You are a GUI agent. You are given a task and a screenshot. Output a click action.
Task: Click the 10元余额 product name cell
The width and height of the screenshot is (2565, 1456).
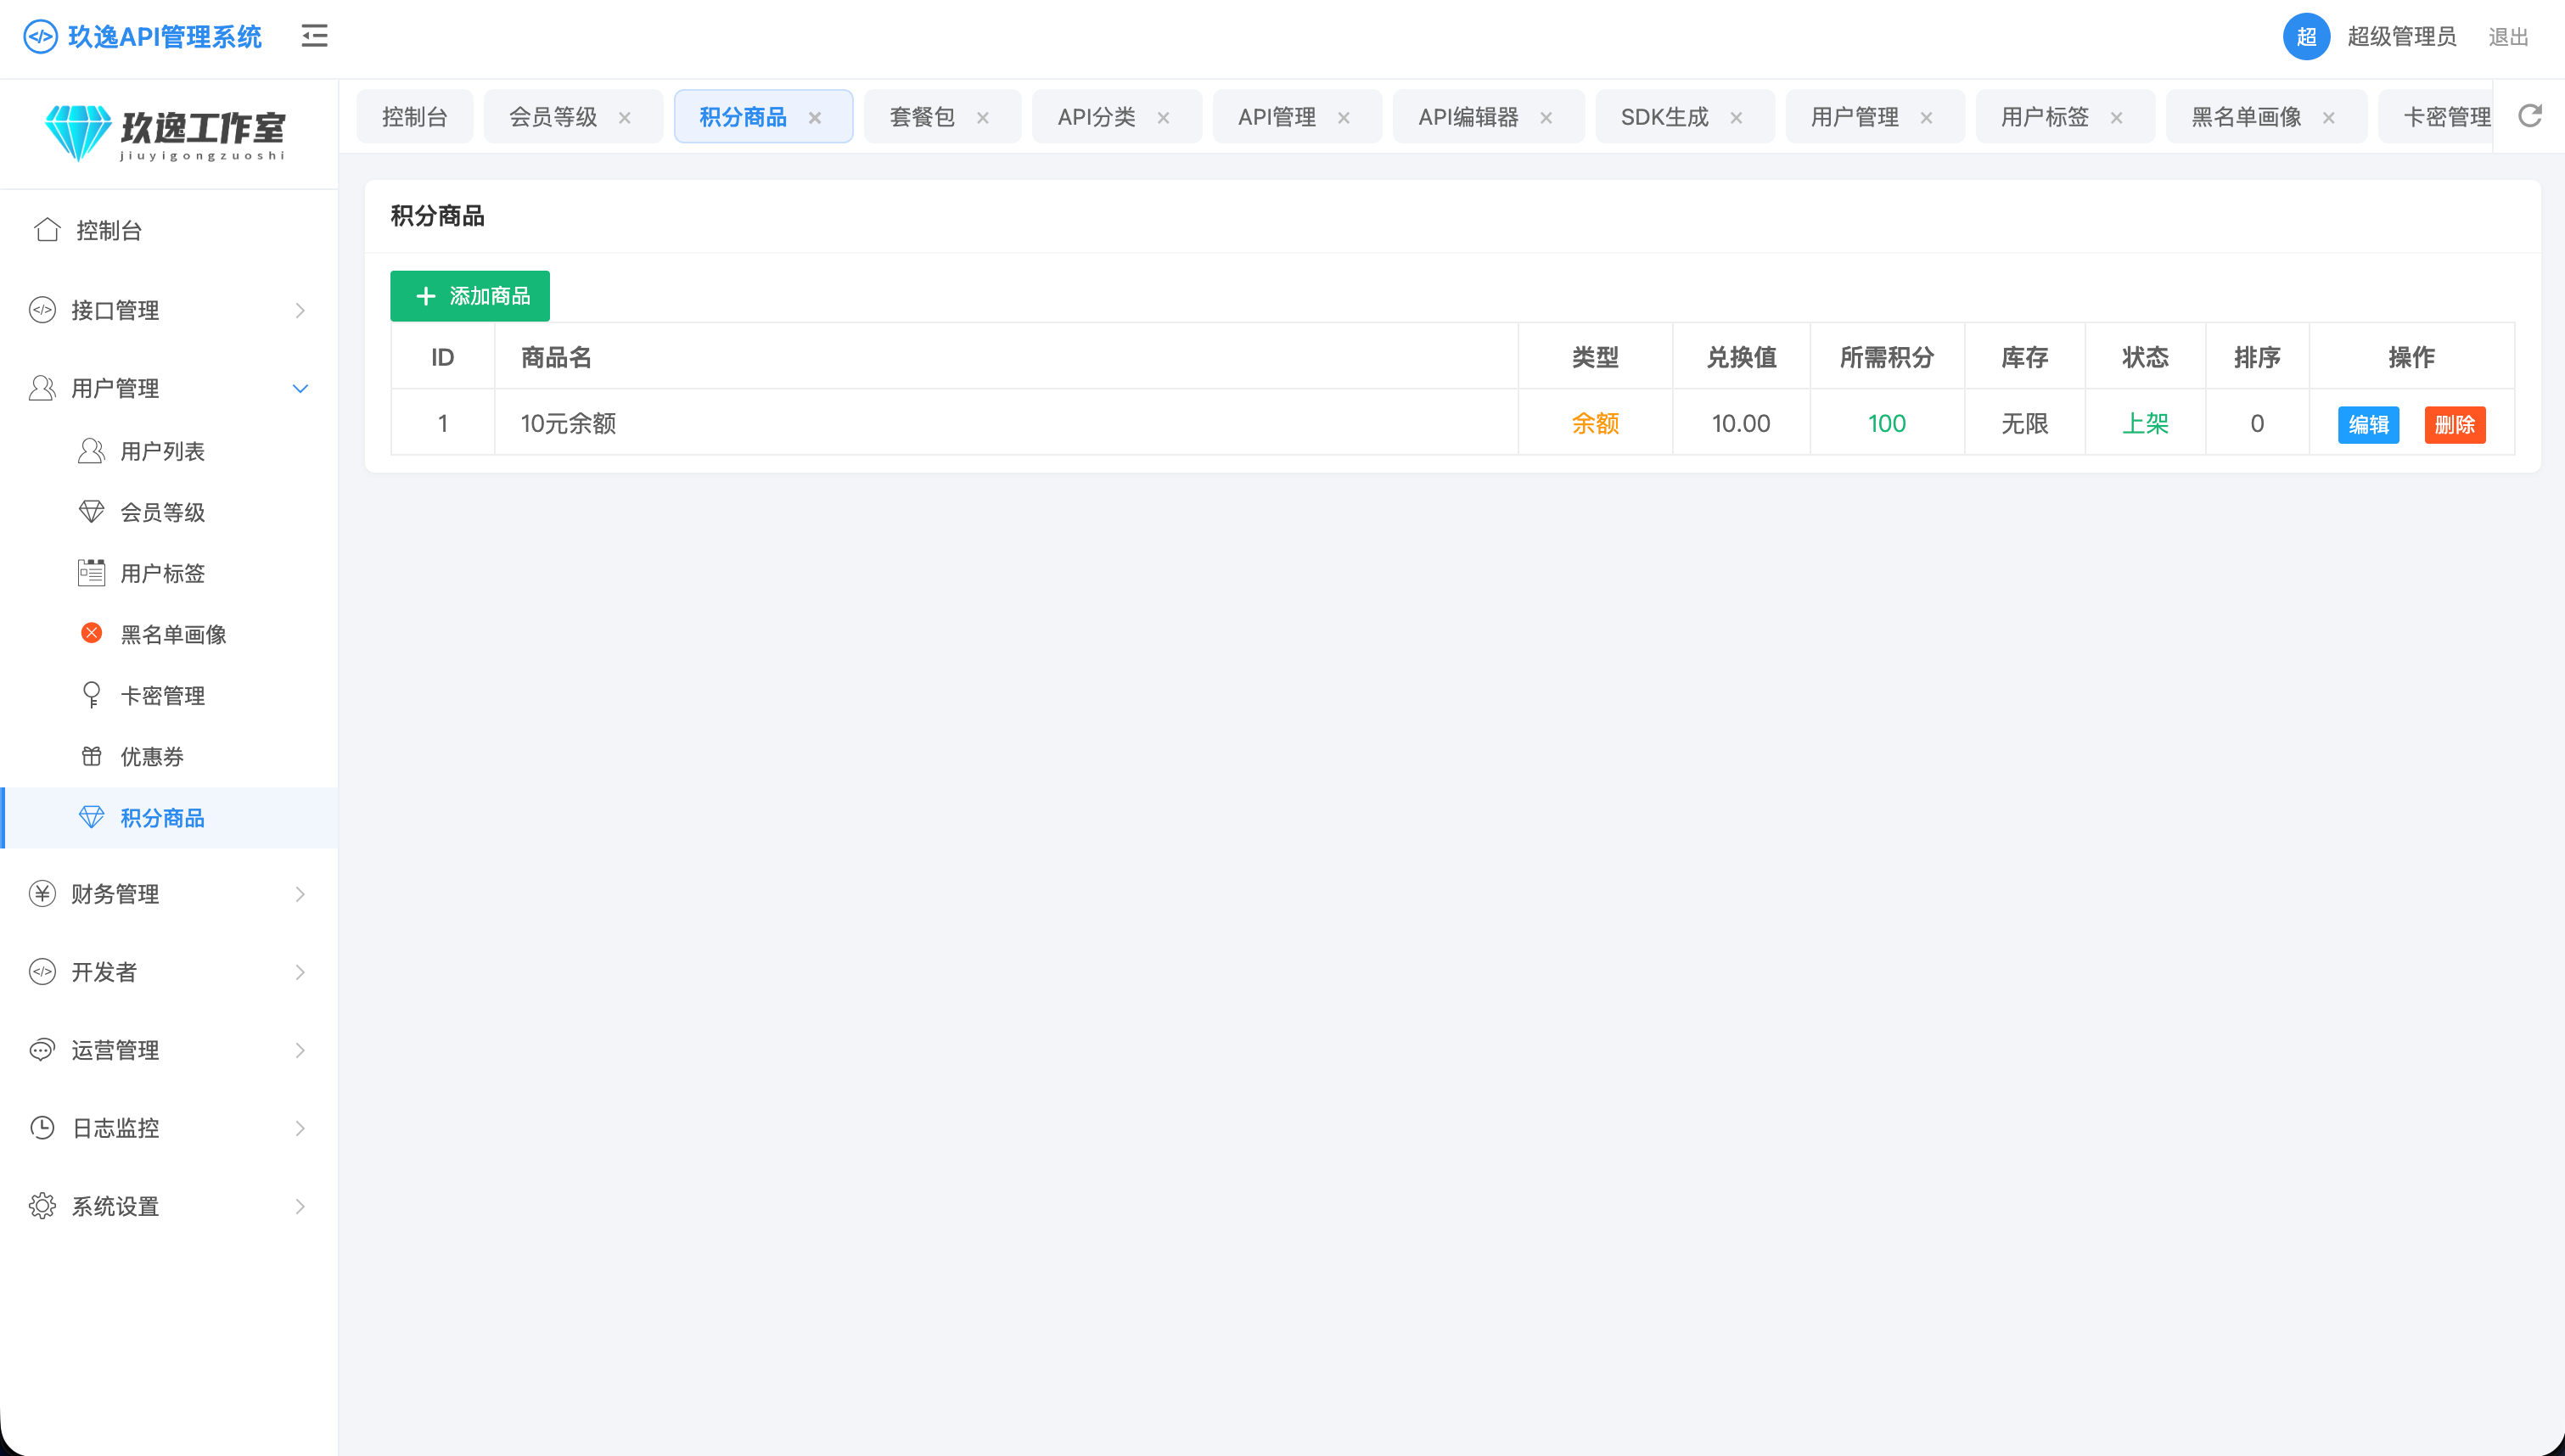click(1006, 423)
